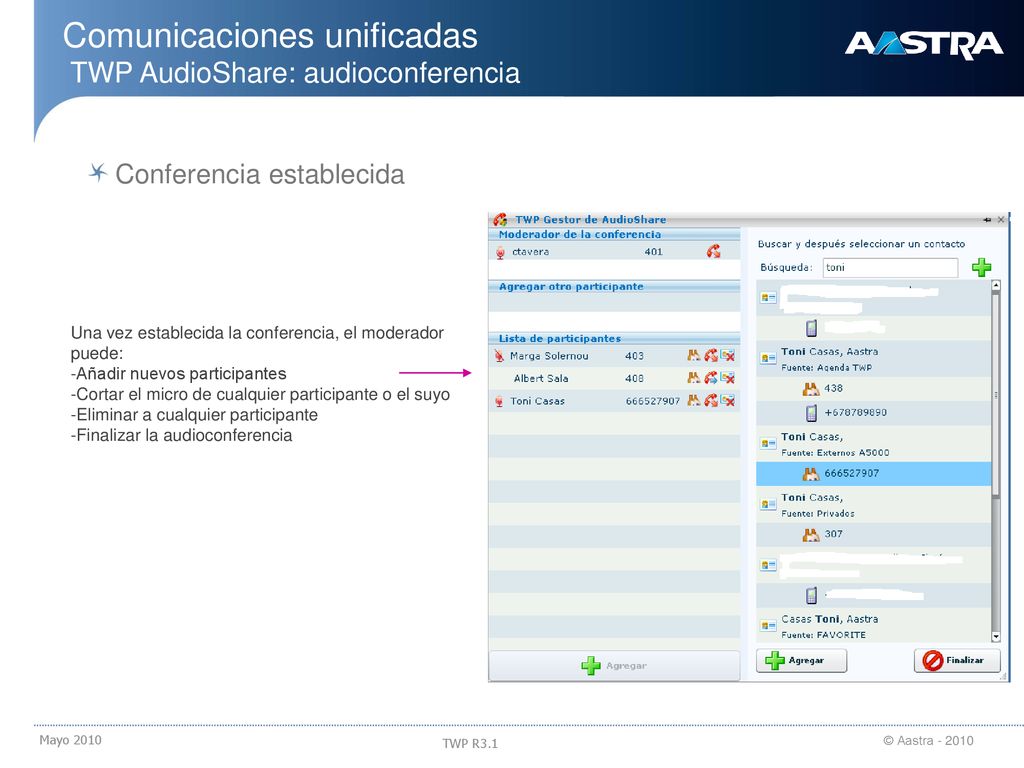Click the Búsqueda search field containing 'toni'
This screenshot has height=768, width=1024.
(x=890, y=268)
